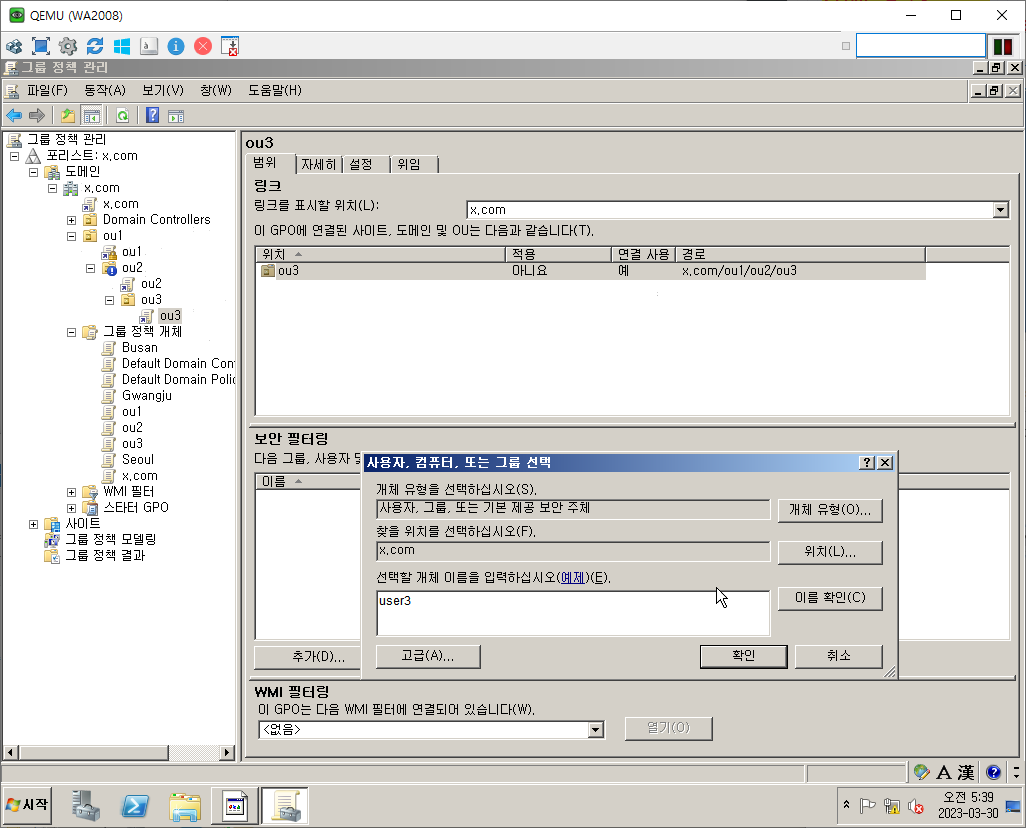Click the 위치(L)... button
This screenshot has width=1026, height=828.
click(x=830, y=552)
